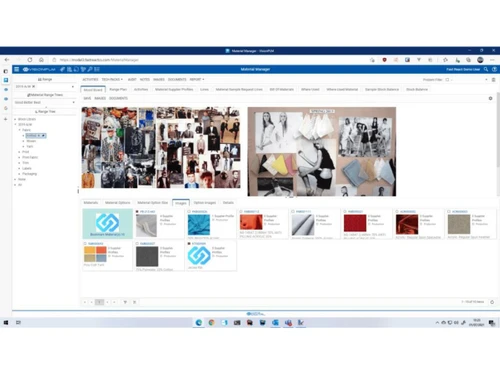Open mood board settings gear icon
The height and width of the screenshot is (375, 500).
[x=490, y=98]
